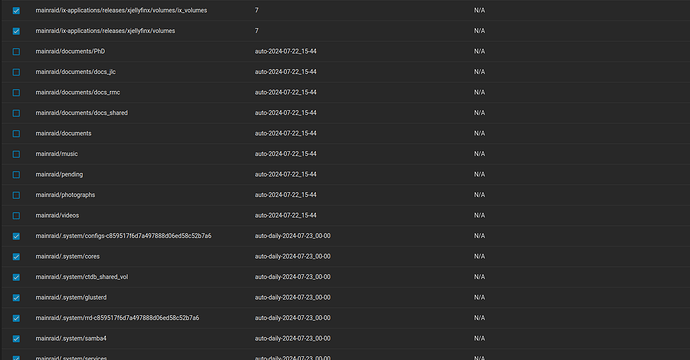Click the mainraid/.system/cores name

67,256
